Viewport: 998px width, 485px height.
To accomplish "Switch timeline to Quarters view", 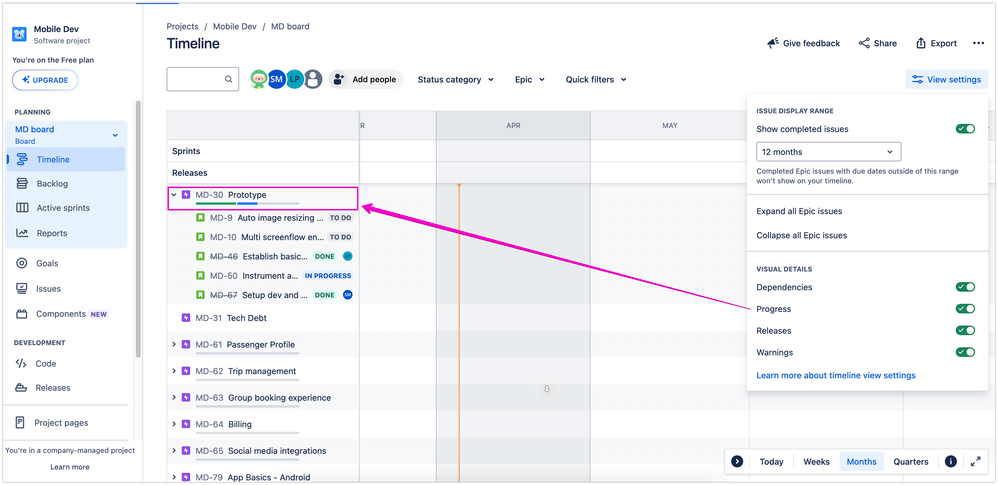I will click(x=911, y=461).
